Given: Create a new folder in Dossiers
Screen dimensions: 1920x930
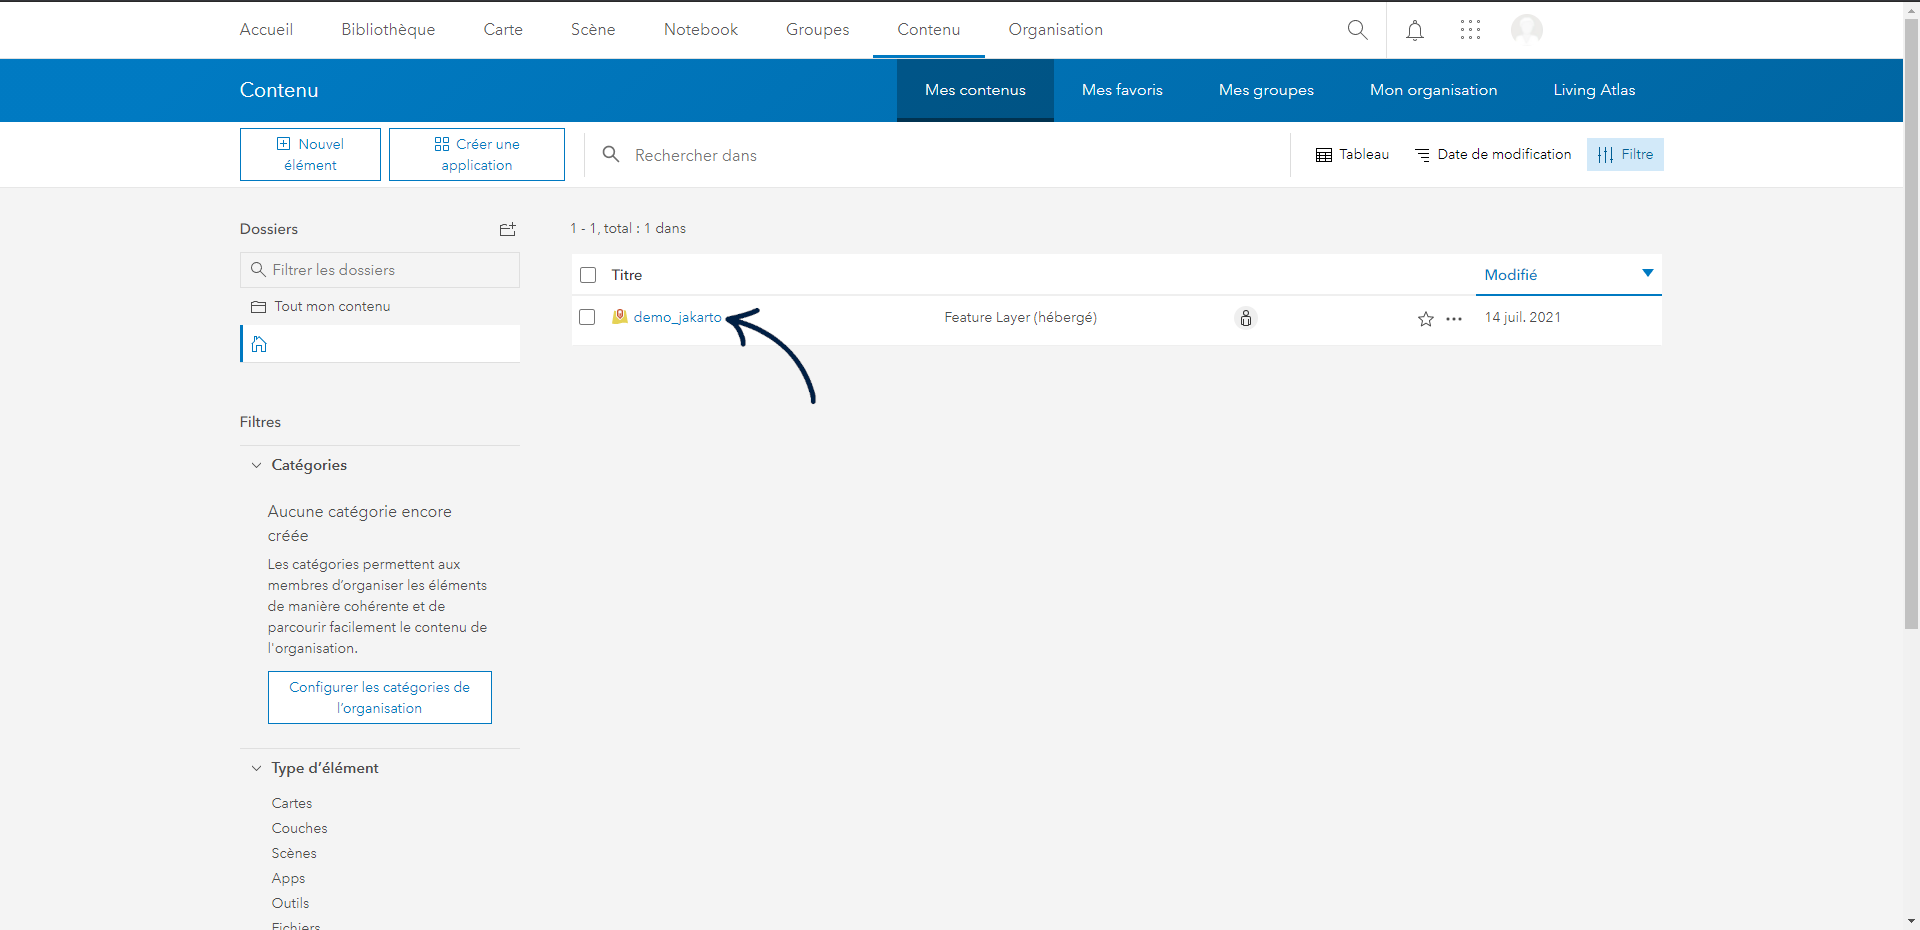Looking at the screenshot, I should coord(508,229).
